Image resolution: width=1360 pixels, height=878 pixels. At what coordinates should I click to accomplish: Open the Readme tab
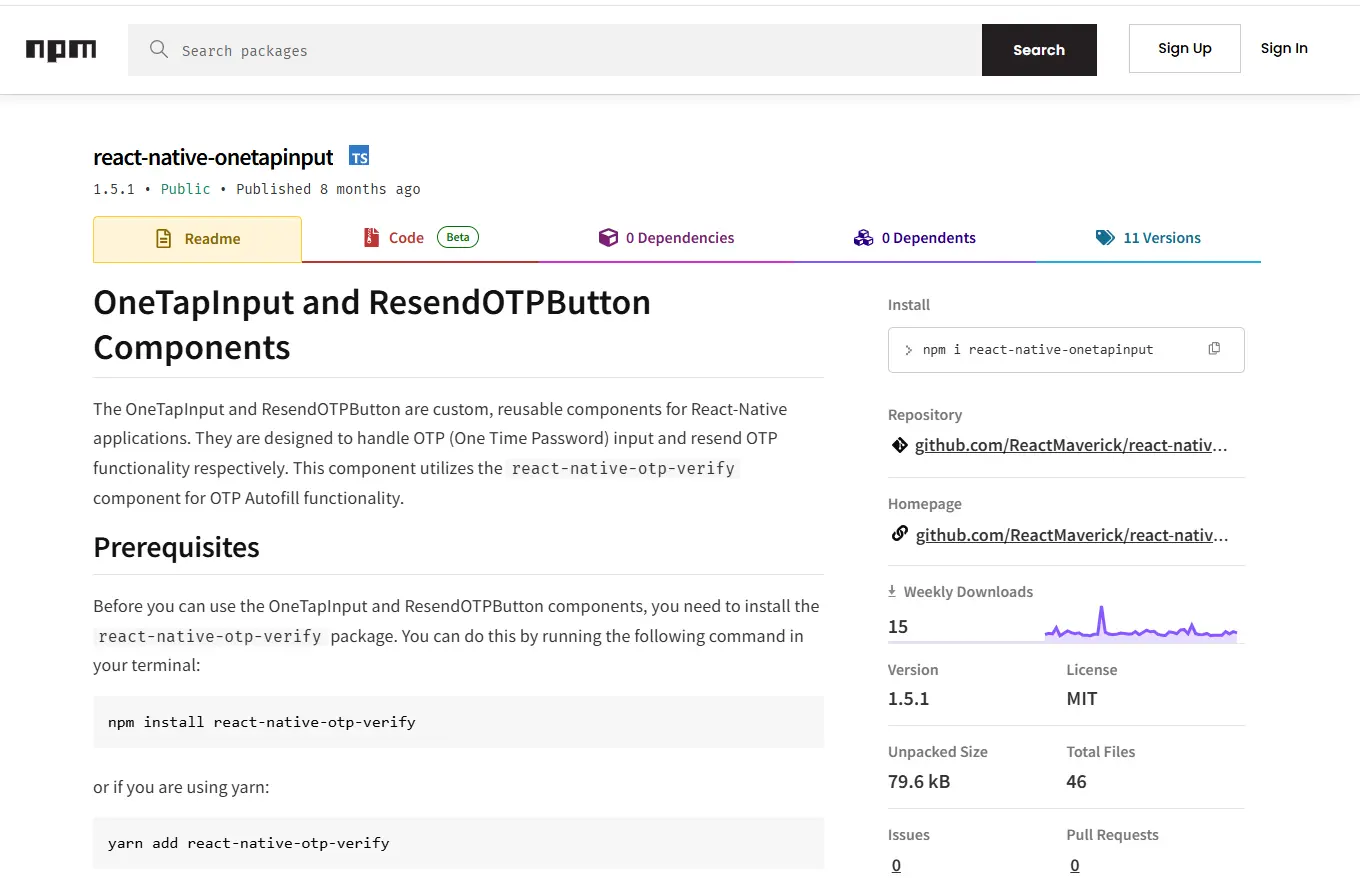[x=197, y=239]
